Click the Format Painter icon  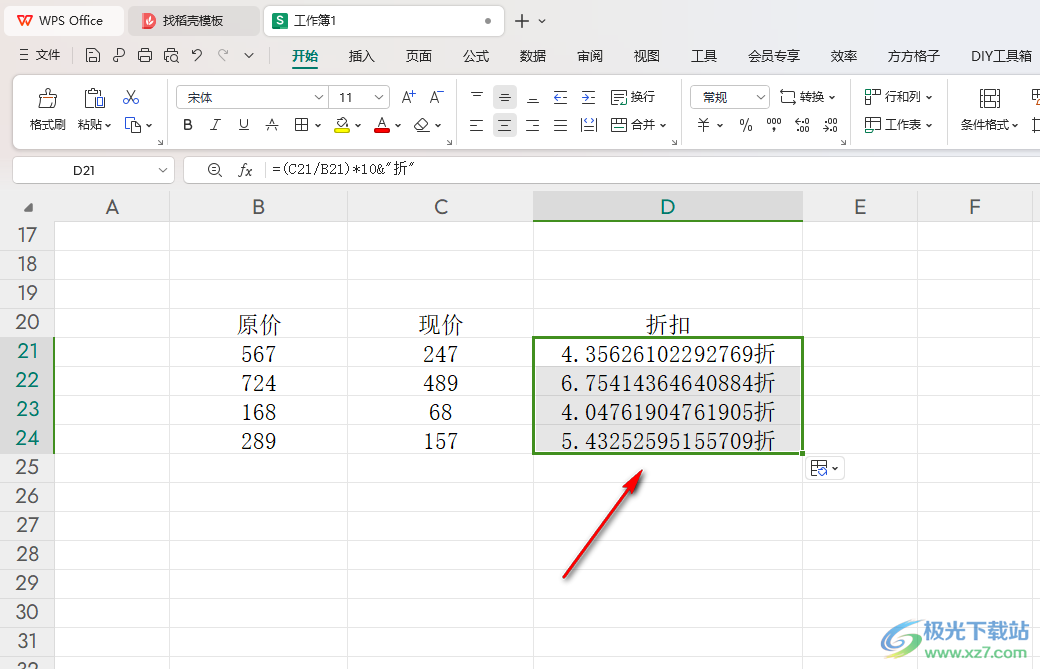(x=47, y=99)
